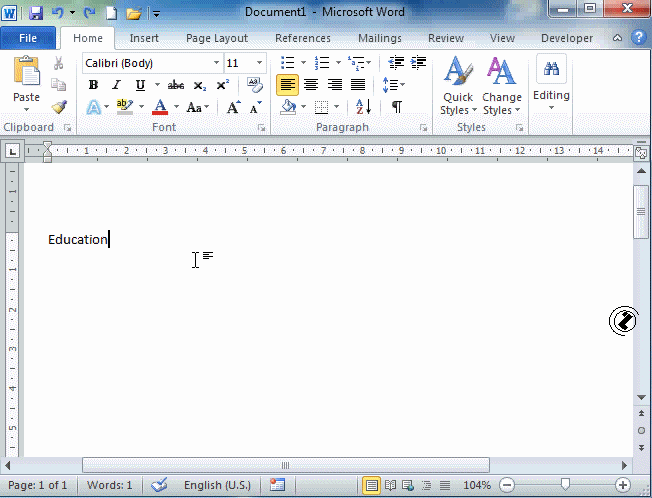The image size is (652, 498).
Task: Toggle Show/Hide paragraph marks
Action: 396,107
